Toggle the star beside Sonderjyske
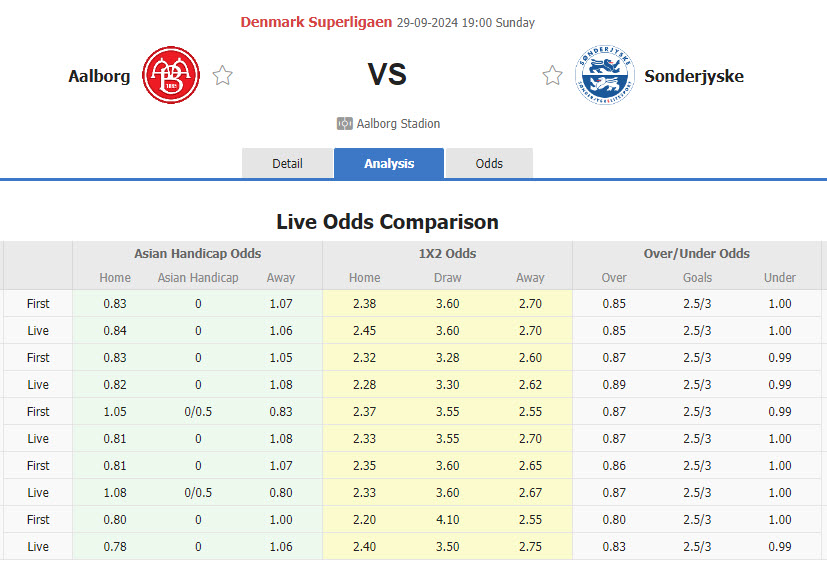Screen dimensions: 827x562 (552, 76)
